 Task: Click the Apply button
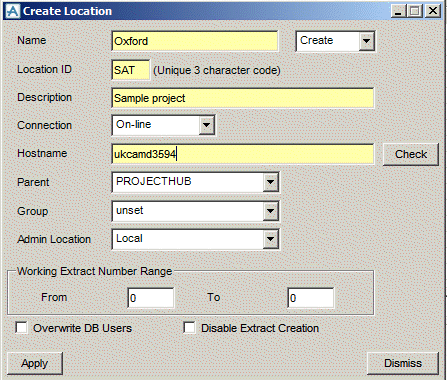35,363
